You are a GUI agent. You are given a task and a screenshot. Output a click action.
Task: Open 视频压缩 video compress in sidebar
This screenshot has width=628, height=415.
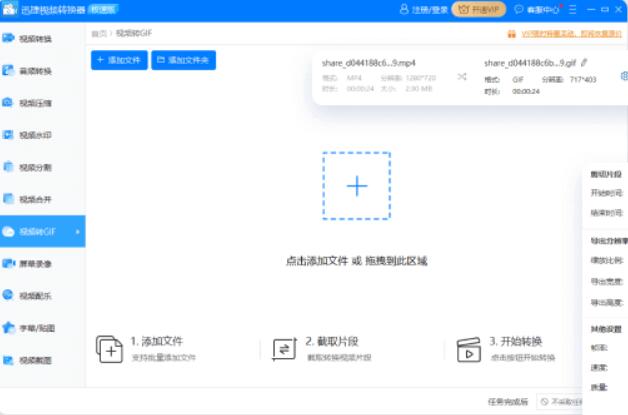click(x=42, y=103)
